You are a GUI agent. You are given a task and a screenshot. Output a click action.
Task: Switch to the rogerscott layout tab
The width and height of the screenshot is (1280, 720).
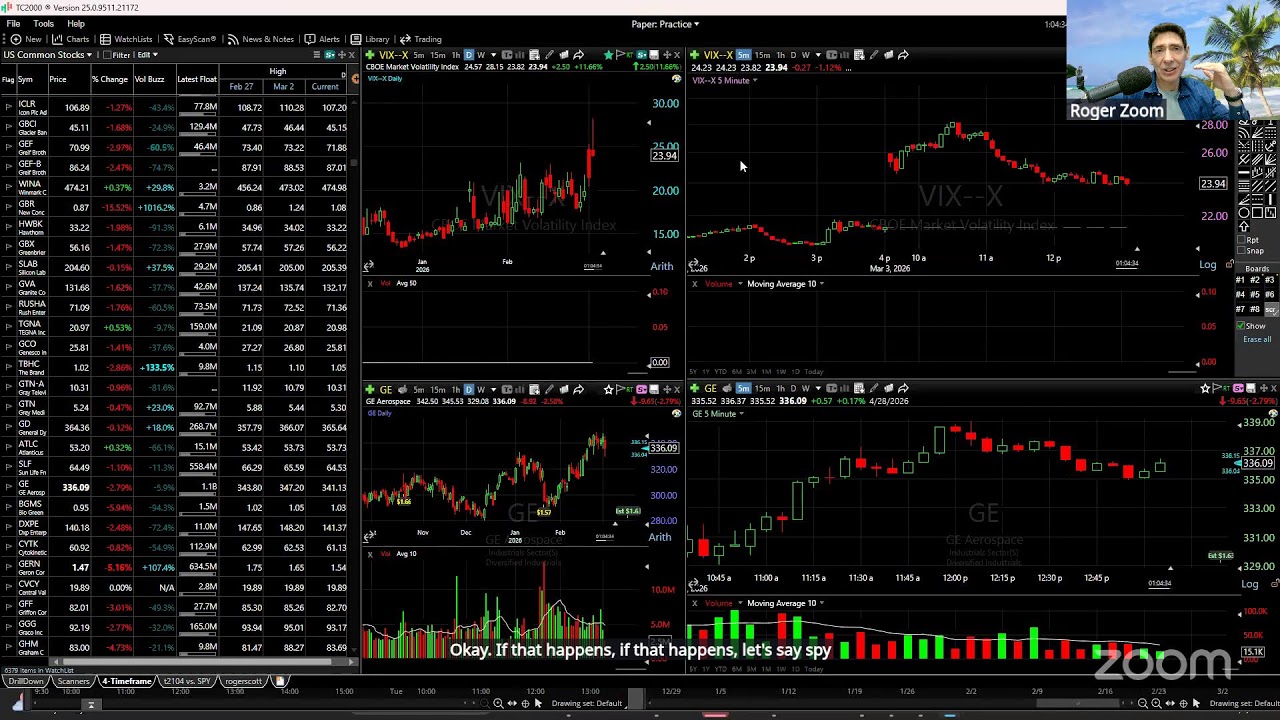(243, 682)
